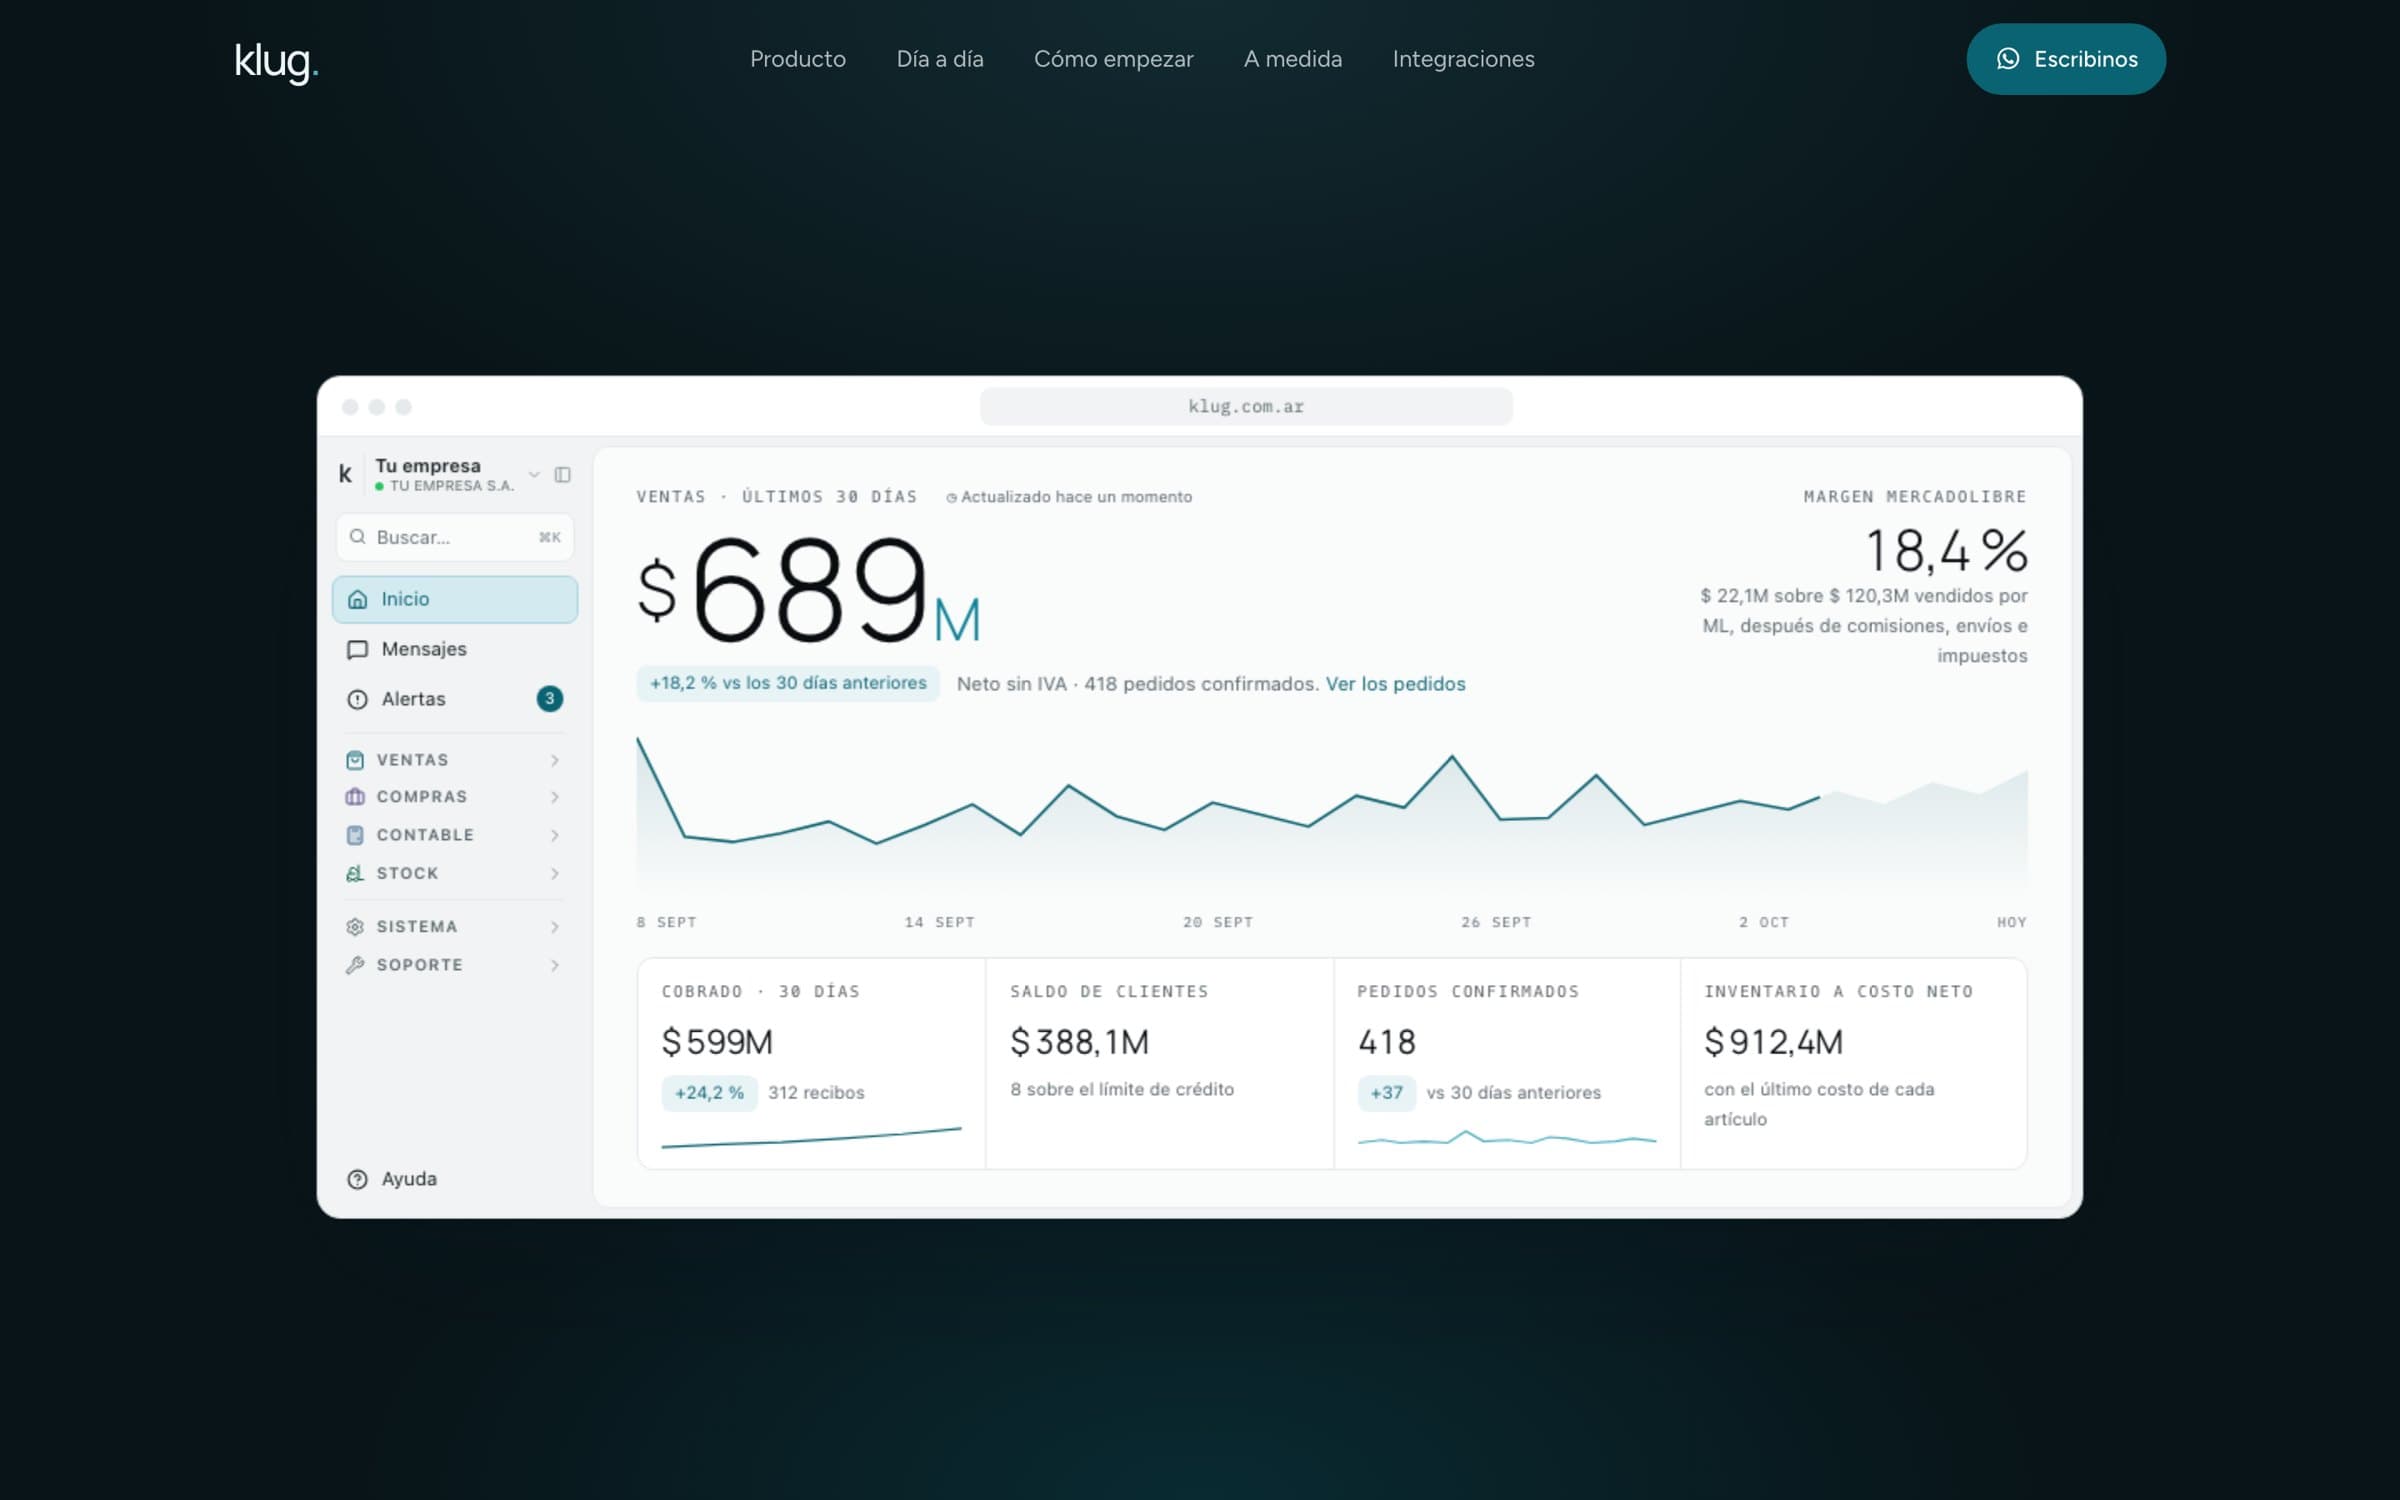The height and width of the screenshot is (1500, 2400).
Task: Expand the SOPORTE section chevron
Action: (x=555, y=965)
